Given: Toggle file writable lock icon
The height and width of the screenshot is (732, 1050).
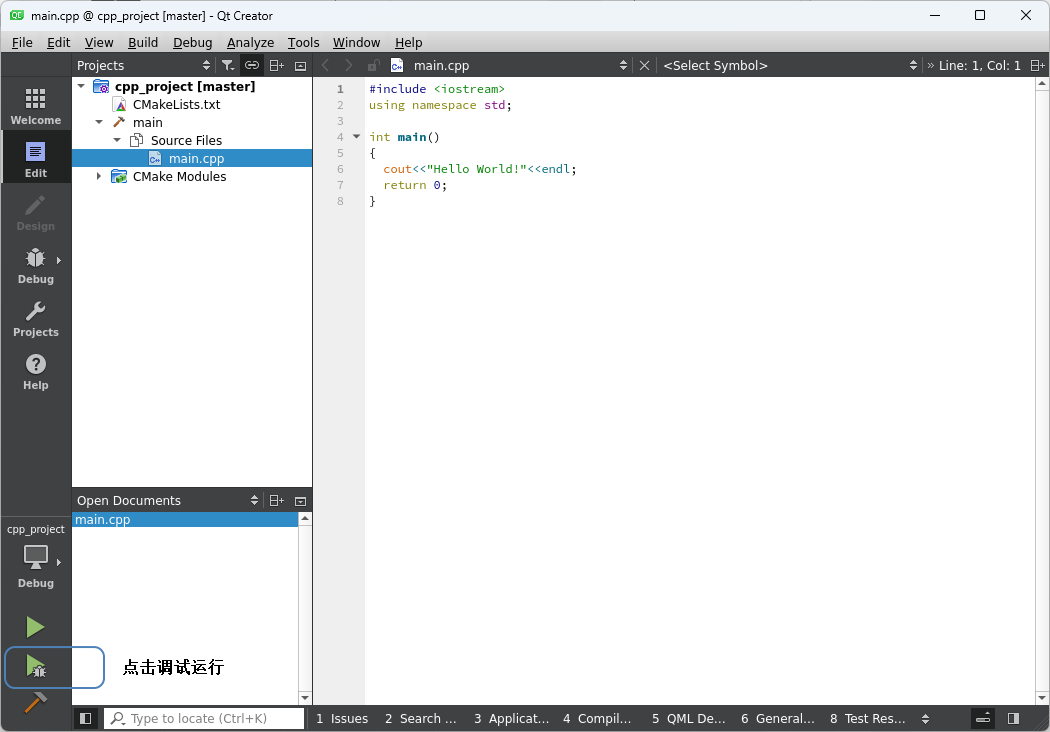Looking at the screenshot, I should [374, 65].
